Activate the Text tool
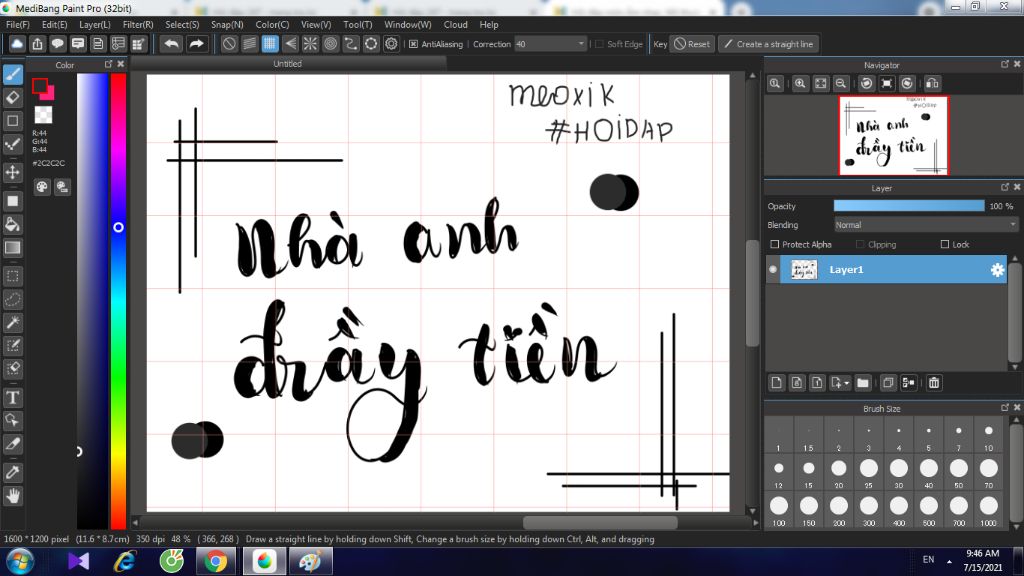 pyautogui.click(x=13, y=398)
